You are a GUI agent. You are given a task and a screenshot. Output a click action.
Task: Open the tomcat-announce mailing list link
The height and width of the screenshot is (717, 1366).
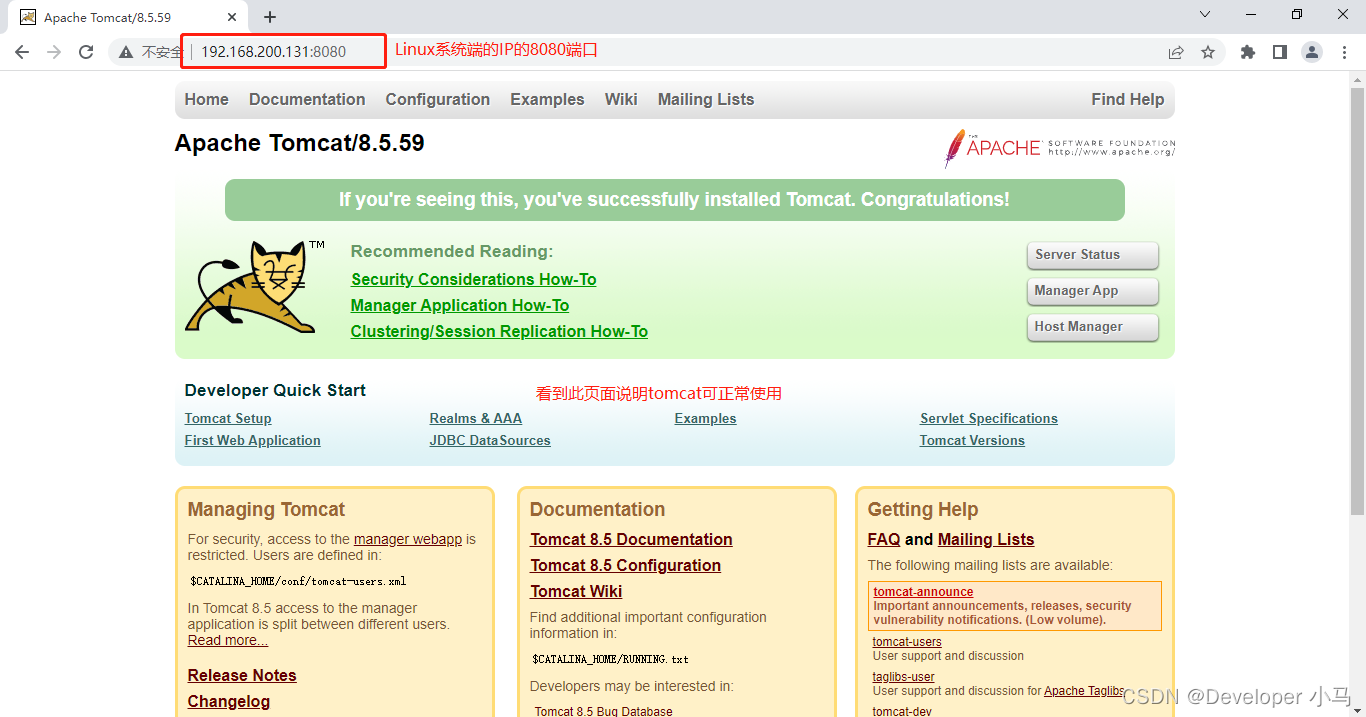923,592
